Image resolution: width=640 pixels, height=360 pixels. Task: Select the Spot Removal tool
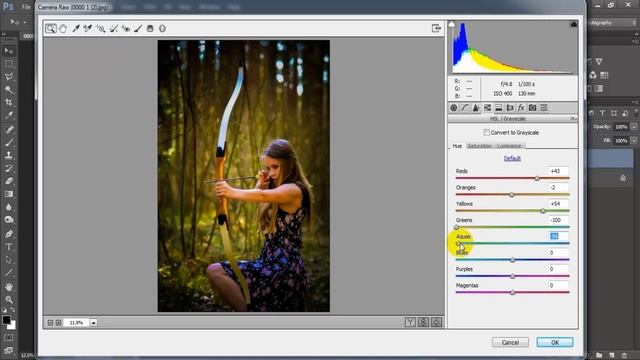pyautogui.click(x=113, y=29)
